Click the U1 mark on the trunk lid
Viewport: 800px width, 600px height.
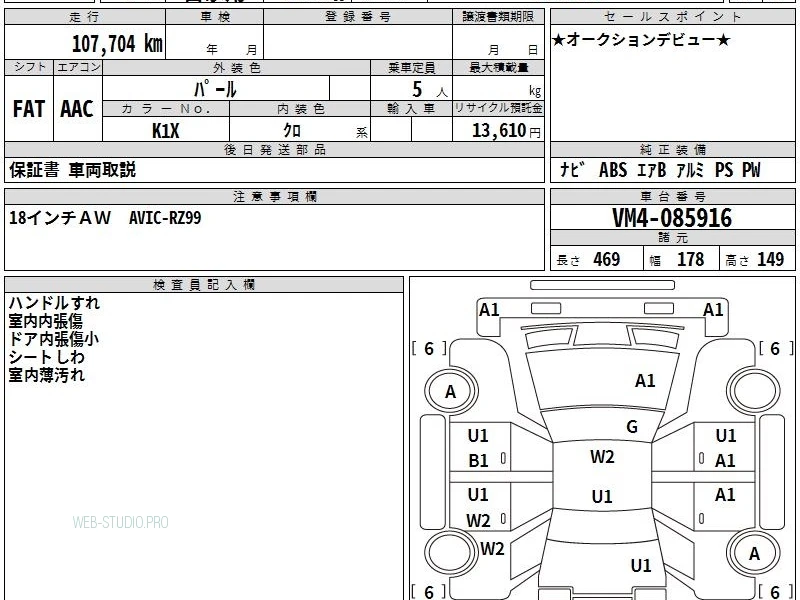point(641,565)
